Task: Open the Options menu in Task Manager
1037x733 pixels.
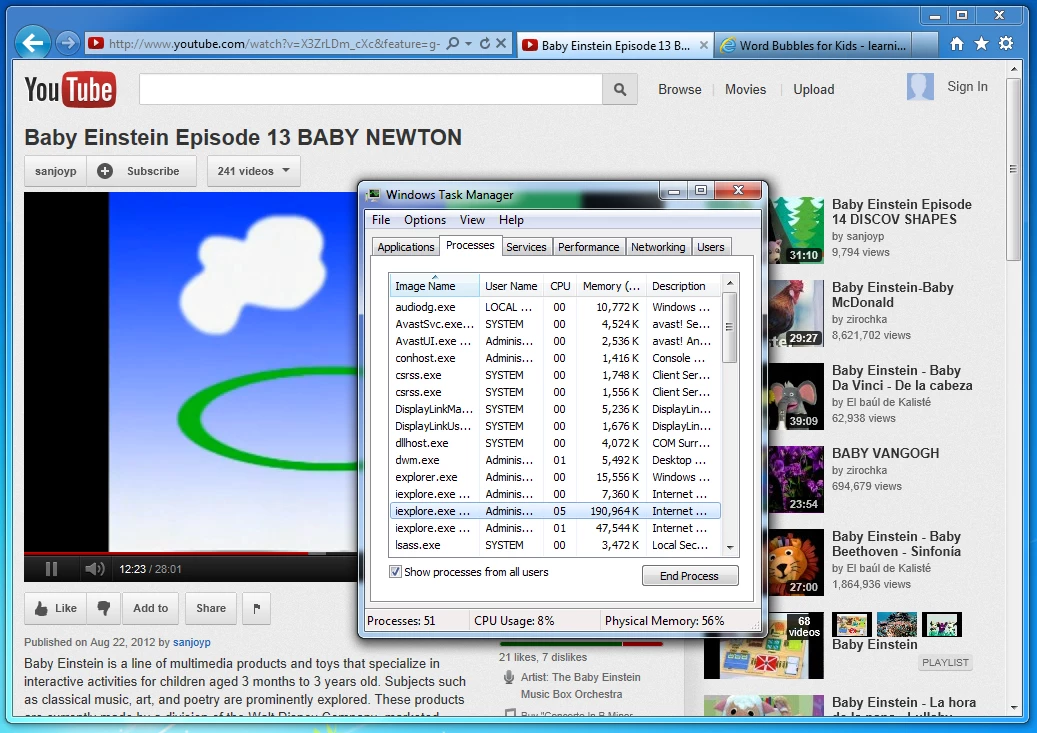Action: click(425, 220)
